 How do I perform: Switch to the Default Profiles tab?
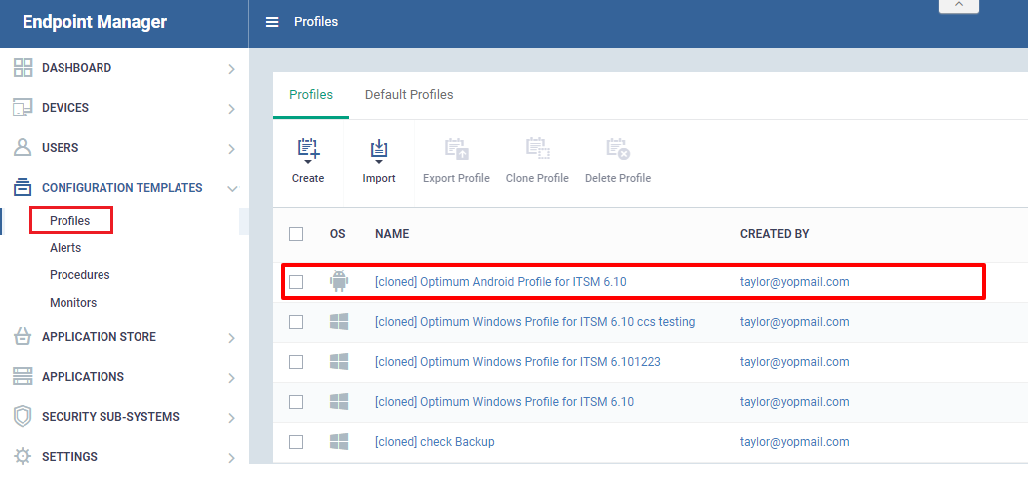409,94
